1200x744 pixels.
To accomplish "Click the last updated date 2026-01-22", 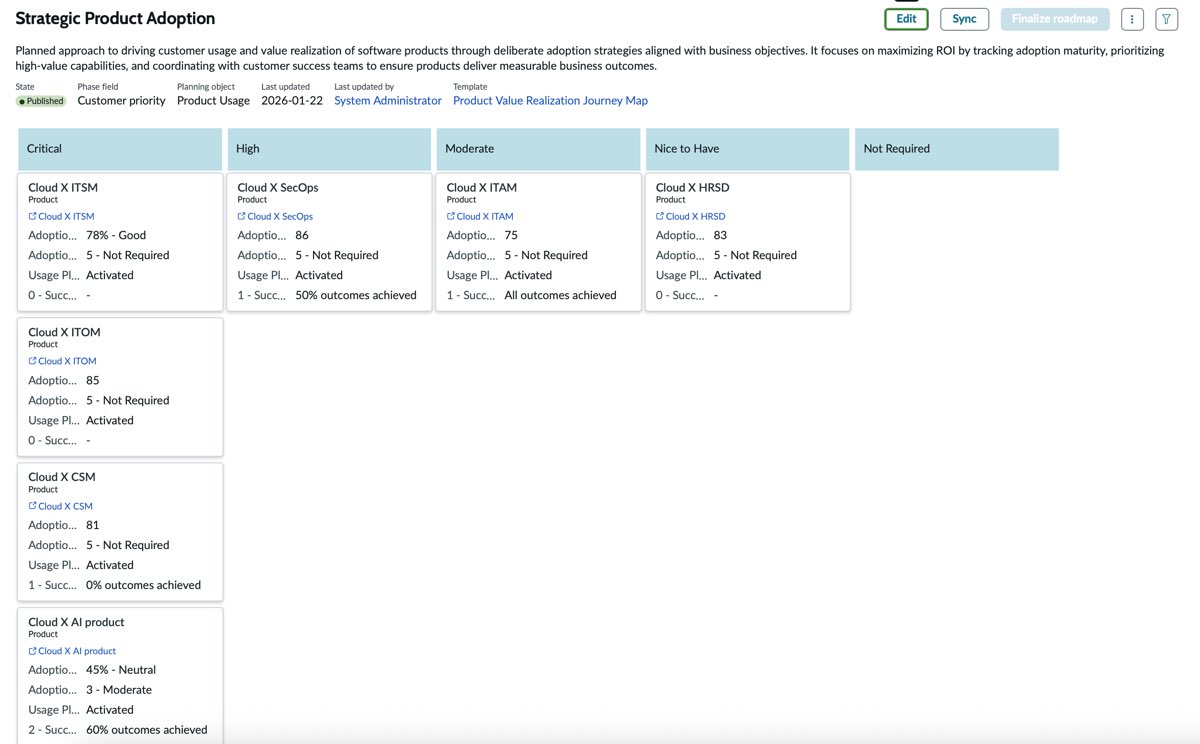I will (292, 101).
